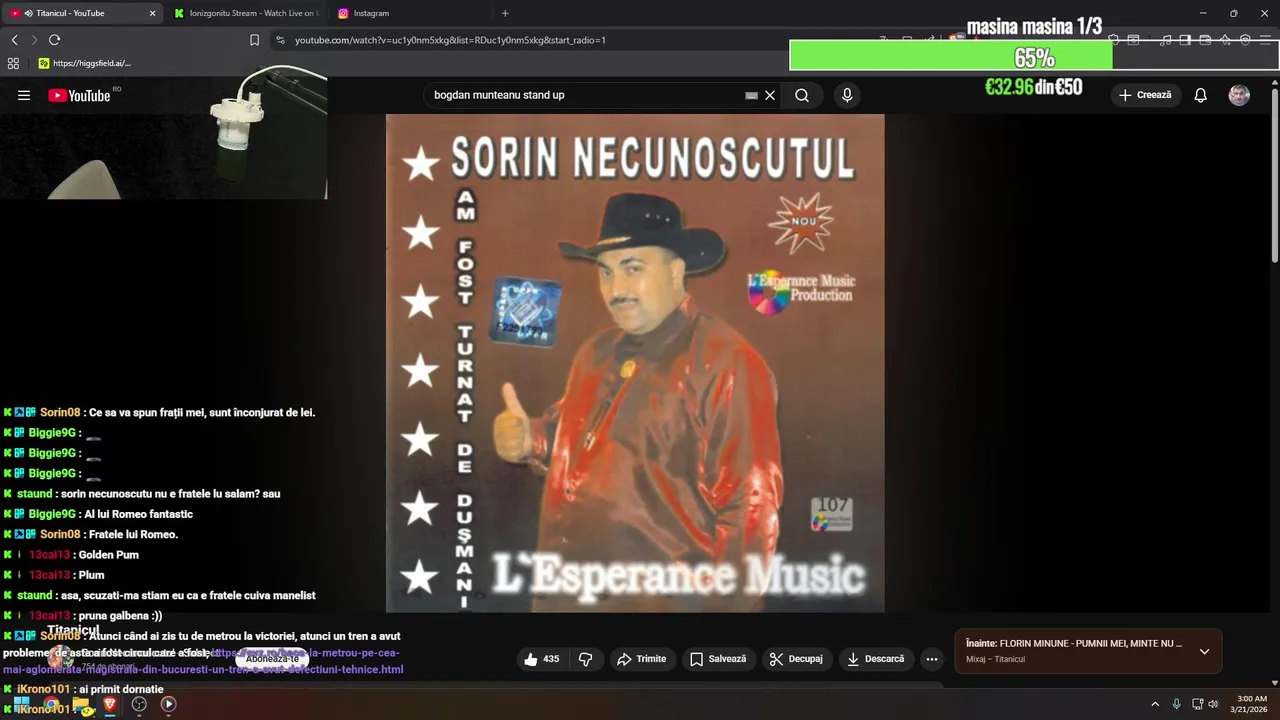Click the magnifying glass search button

pos(802,95)
